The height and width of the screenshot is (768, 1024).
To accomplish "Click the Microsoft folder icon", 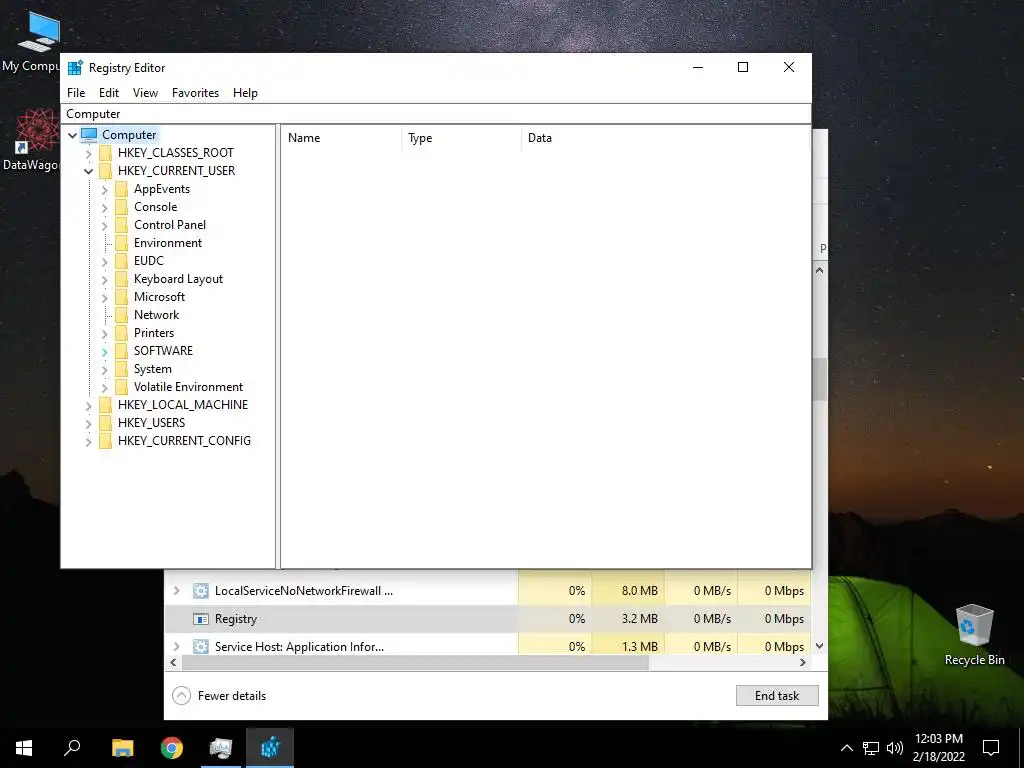I will (121, 296).
